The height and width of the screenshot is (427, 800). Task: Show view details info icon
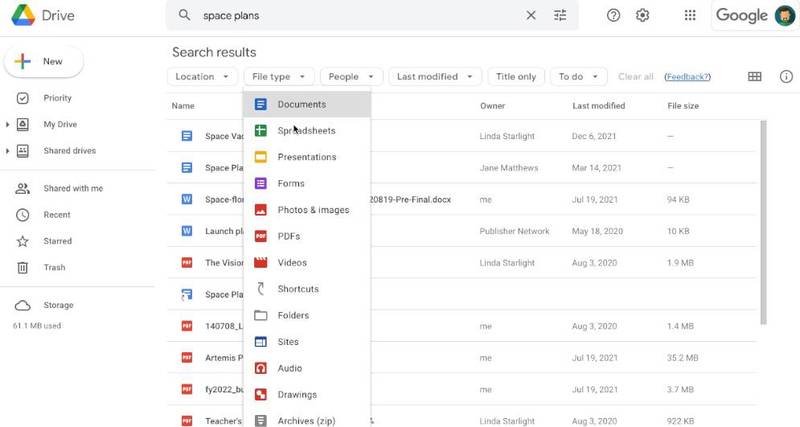pos(786,77)
